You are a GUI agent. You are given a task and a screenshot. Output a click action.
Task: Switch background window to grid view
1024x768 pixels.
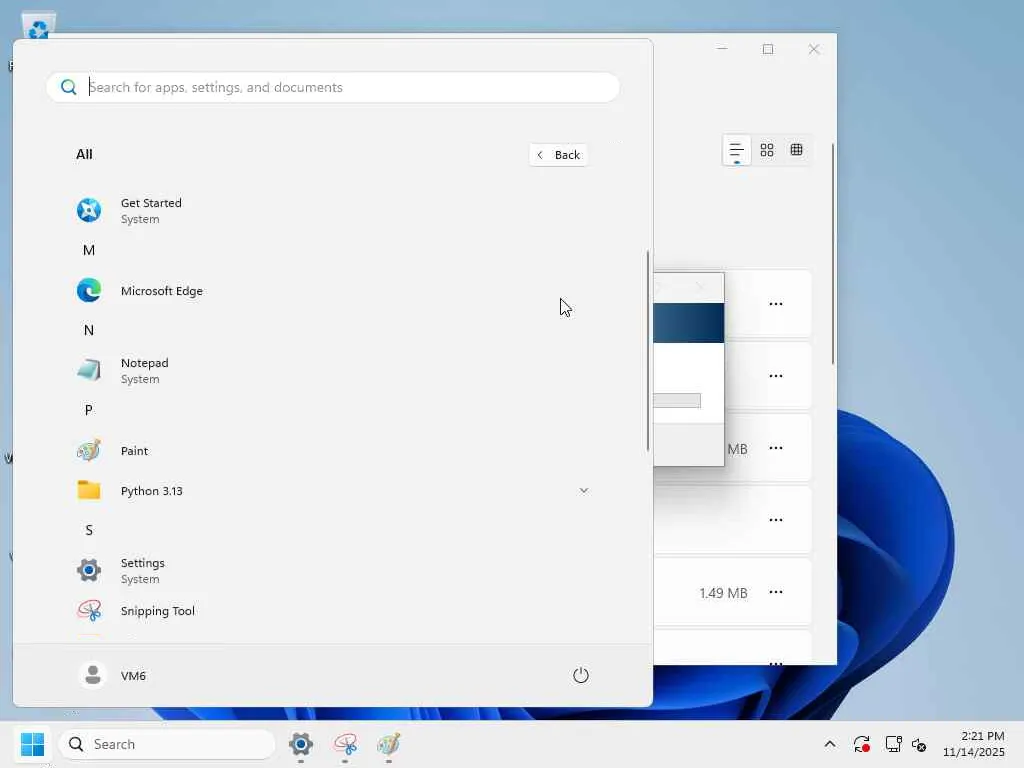(x=767, y=150)
